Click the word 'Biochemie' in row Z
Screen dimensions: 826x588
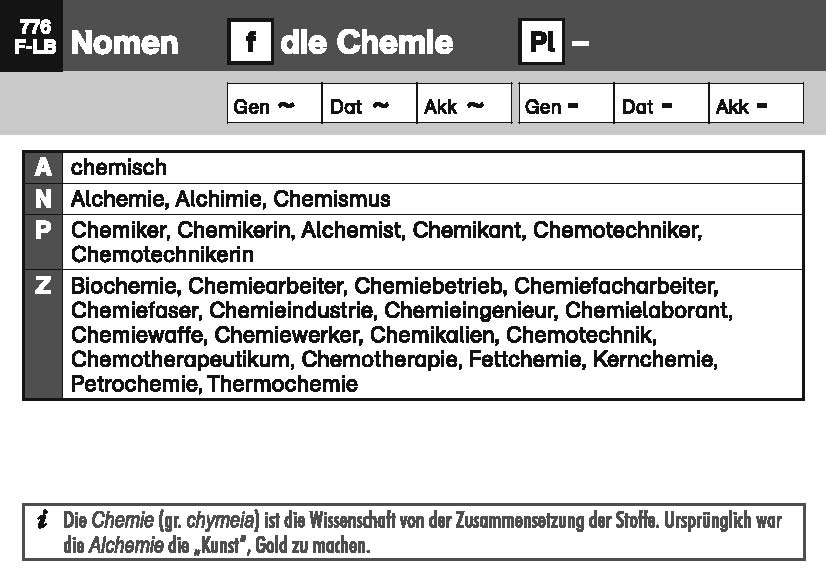(x=124, y=287)
